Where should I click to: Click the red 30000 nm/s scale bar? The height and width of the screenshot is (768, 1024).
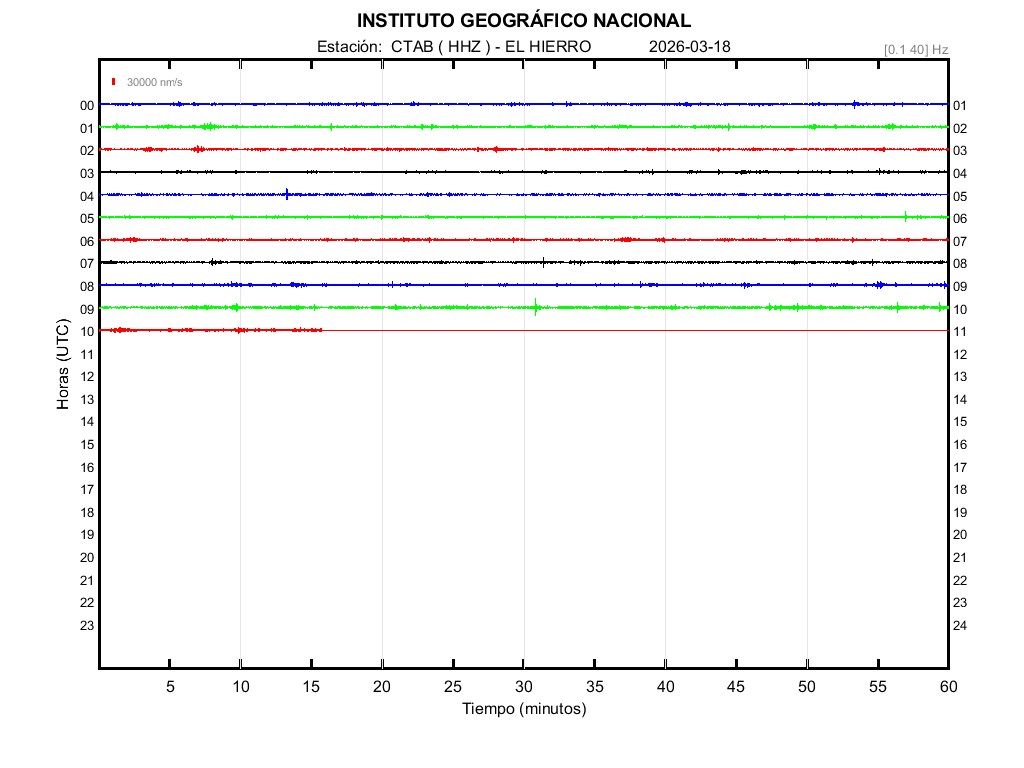[114, 82]
